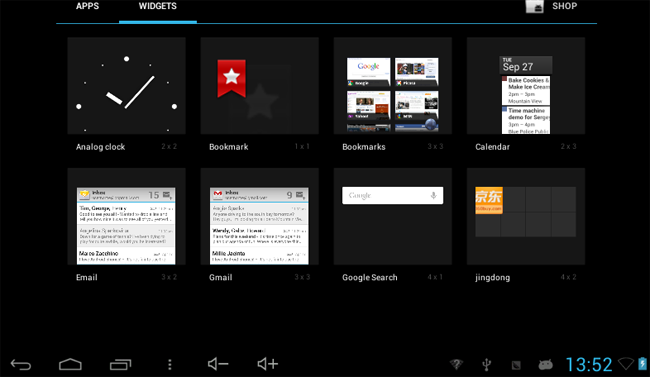Click the Bookmark label text
This screenshot has width=650, height=377.
pyautogui.click(x=228, y=147)
